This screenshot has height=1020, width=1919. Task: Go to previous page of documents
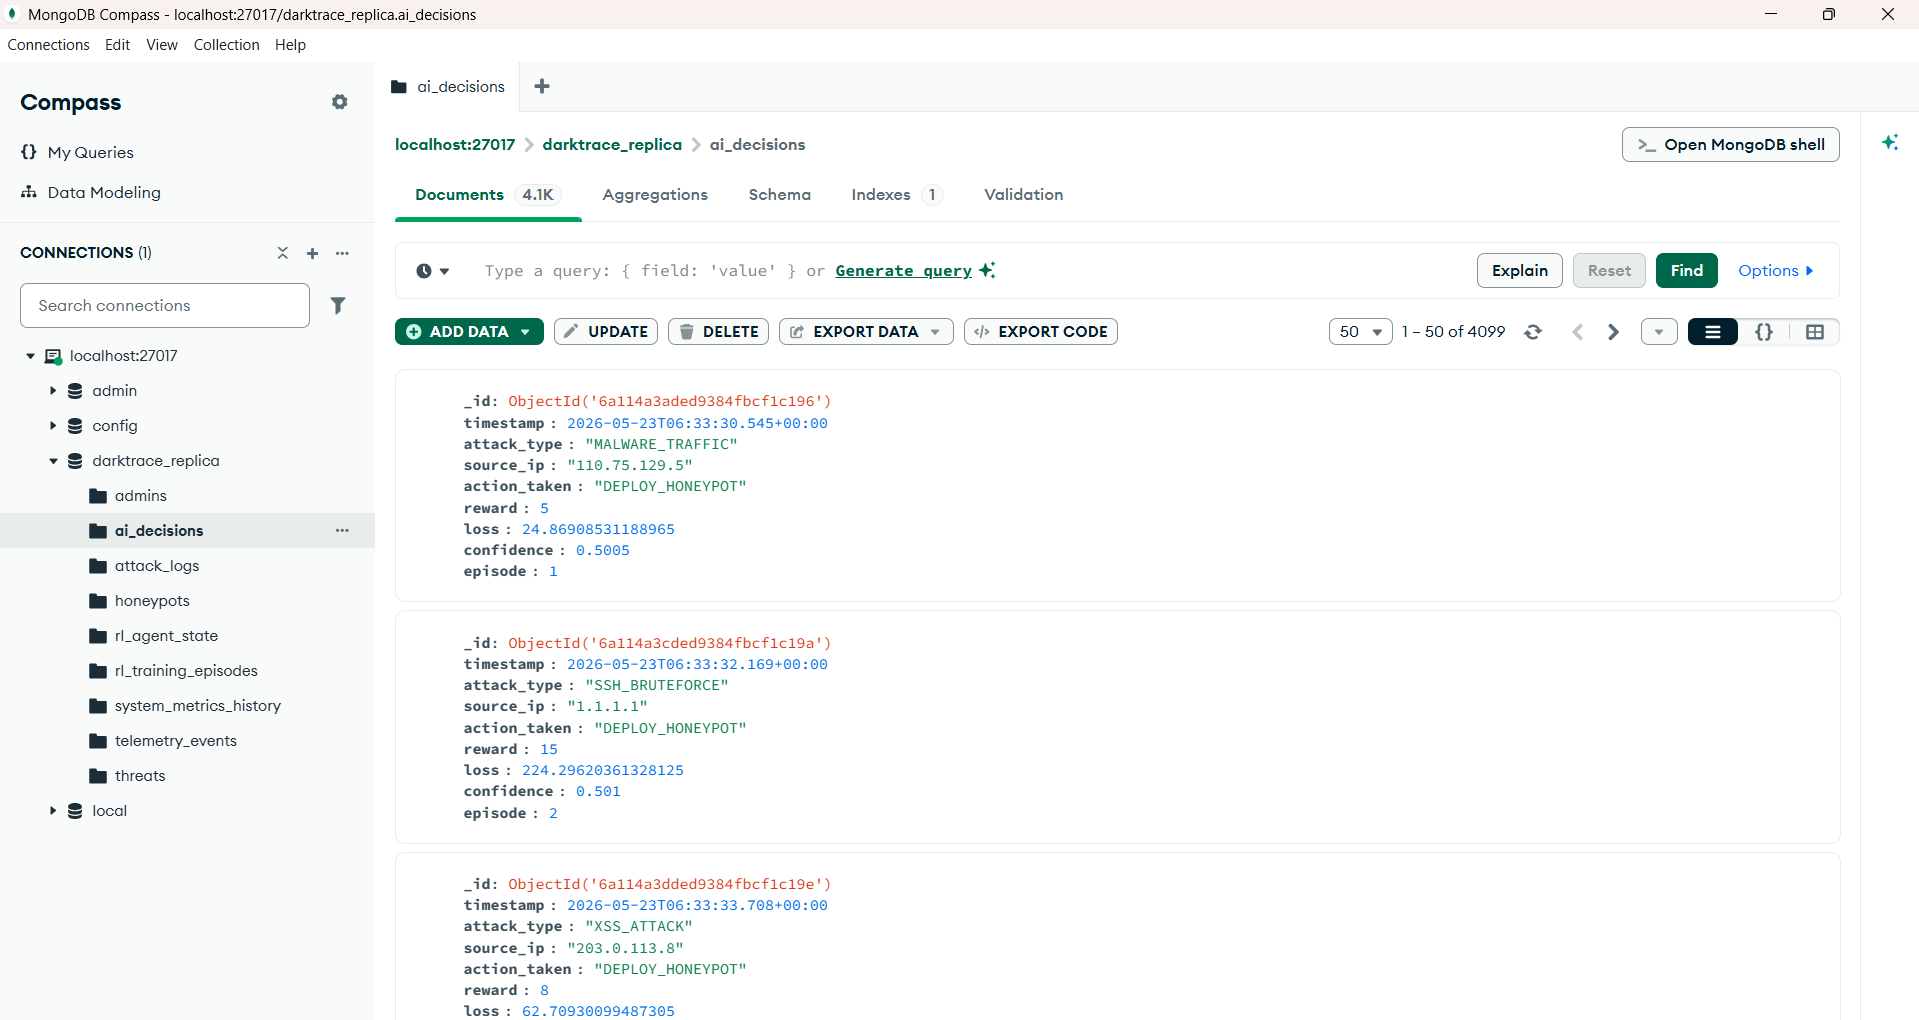1577,332
